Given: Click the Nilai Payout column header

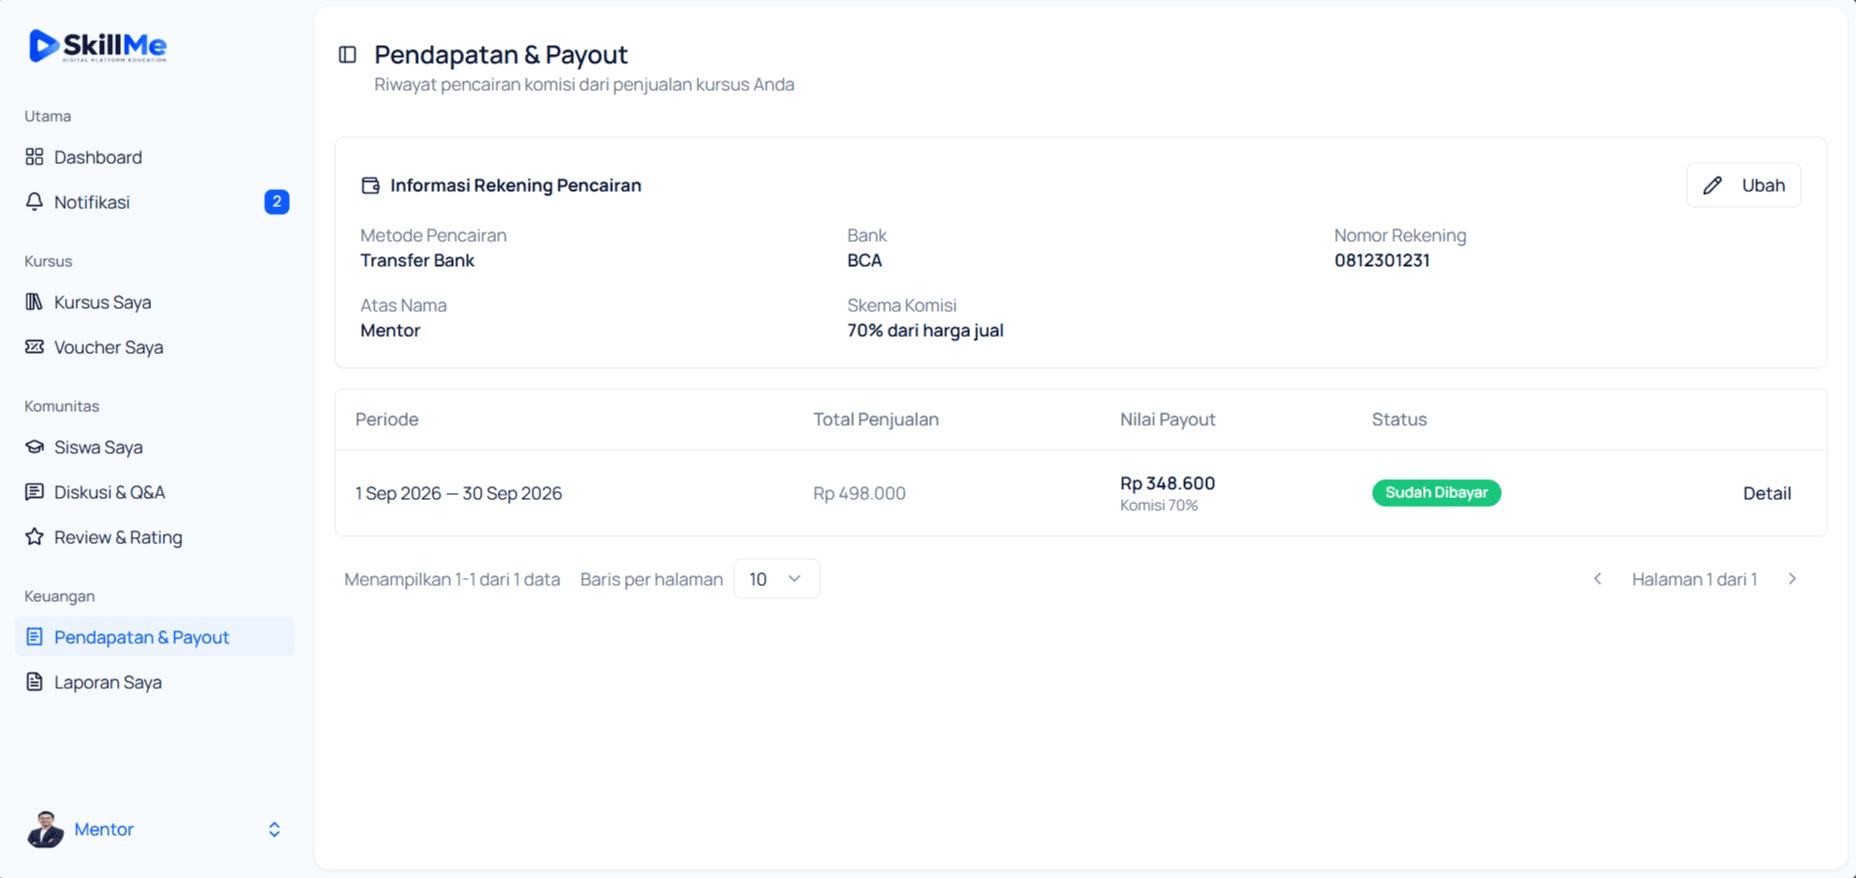Looking at the screenshot, I should (1168, 419).
